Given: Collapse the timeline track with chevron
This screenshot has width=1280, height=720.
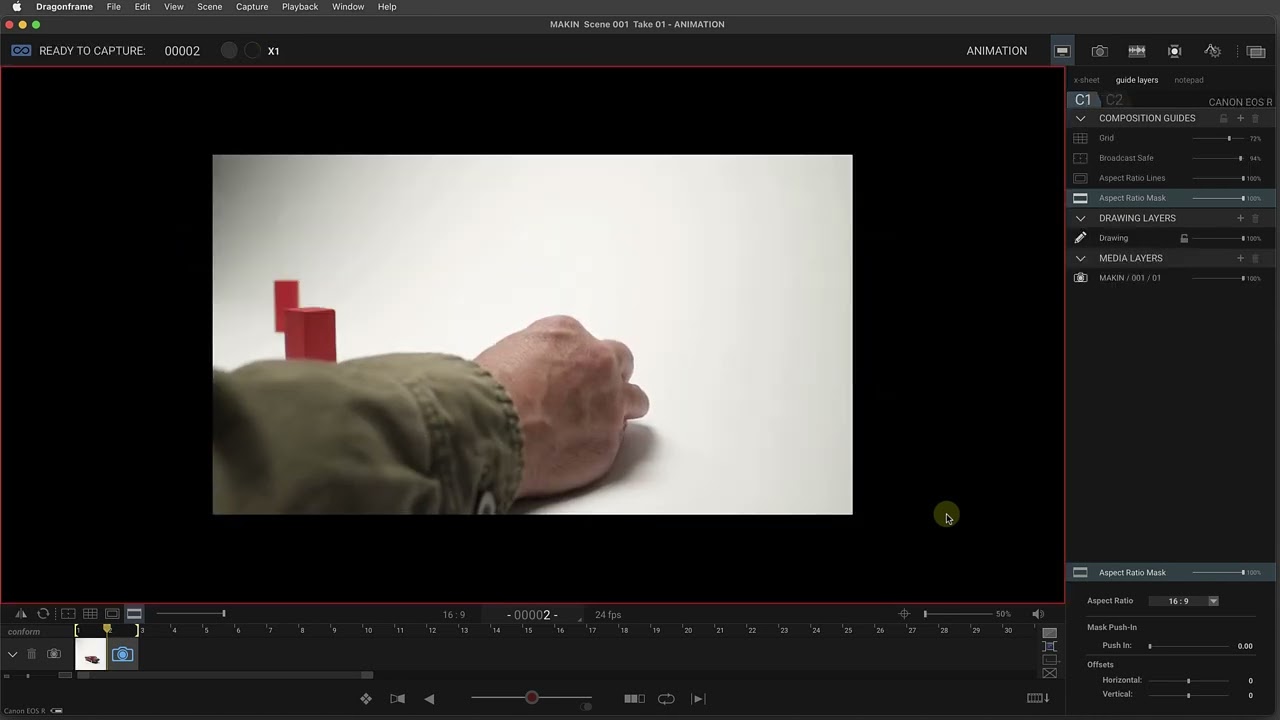Looking at the screenshot, I should (x=12, y=654).
